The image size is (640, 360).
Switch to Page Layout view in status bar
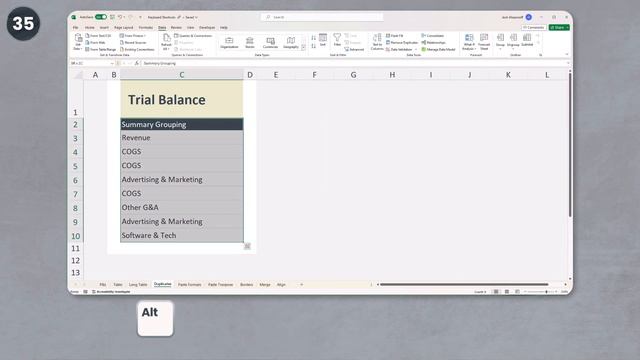click(x=507, y=291)
